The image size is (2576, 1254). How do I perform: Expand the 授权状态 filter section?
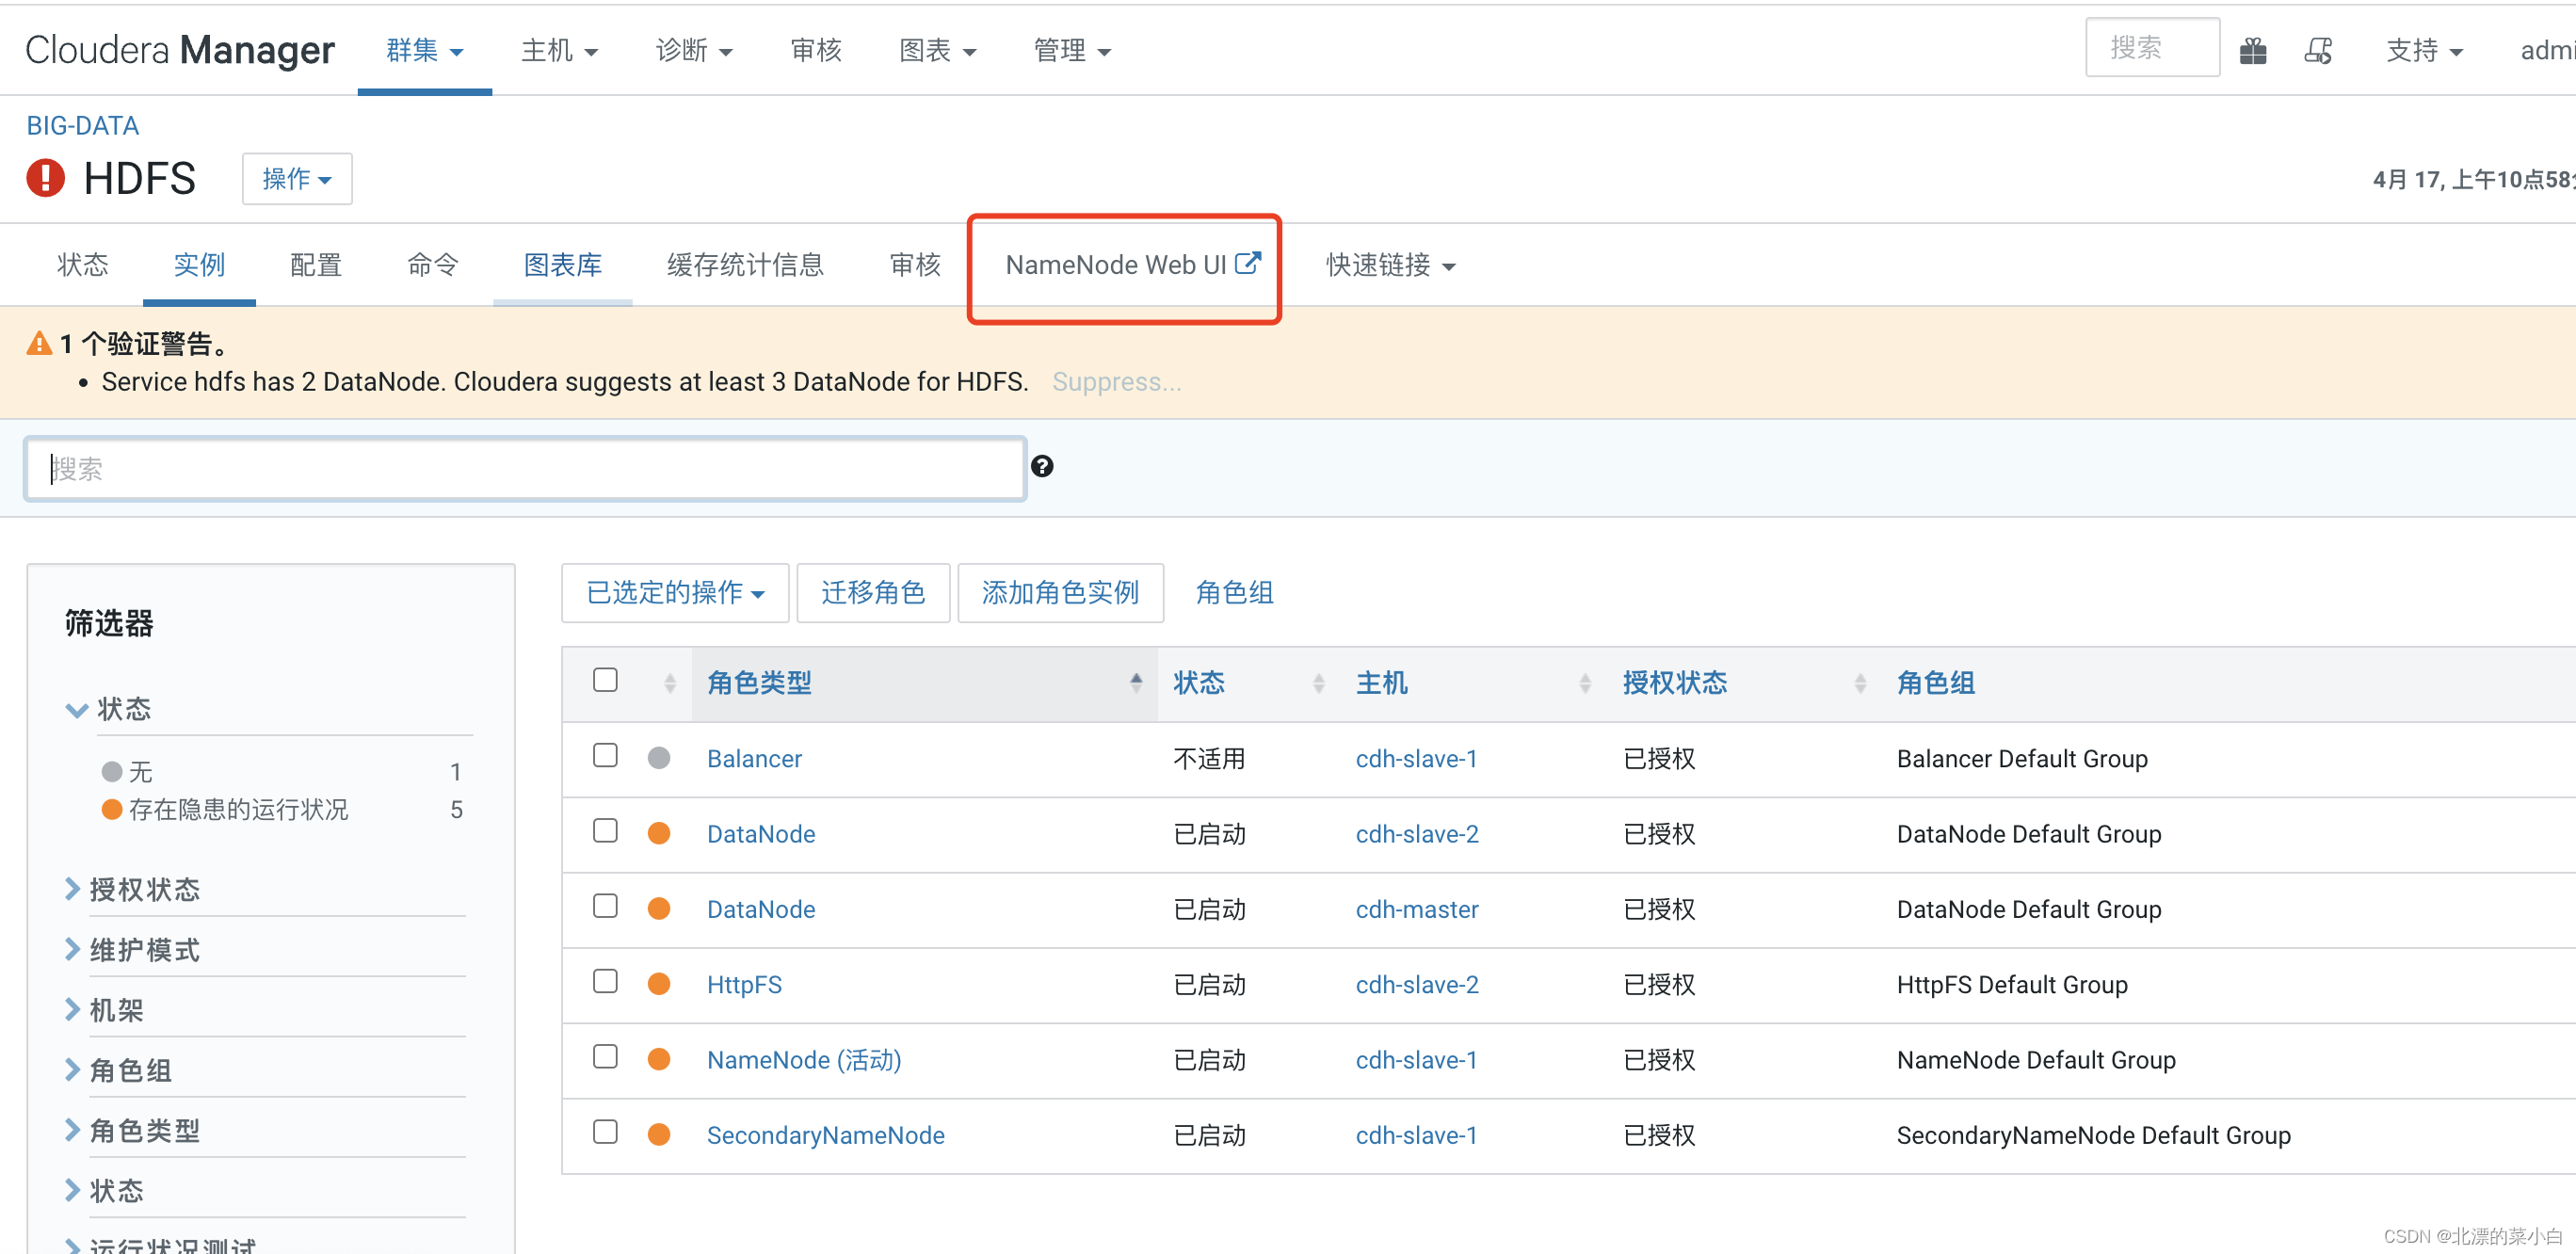pyautogui.click(x=145, y=889)
